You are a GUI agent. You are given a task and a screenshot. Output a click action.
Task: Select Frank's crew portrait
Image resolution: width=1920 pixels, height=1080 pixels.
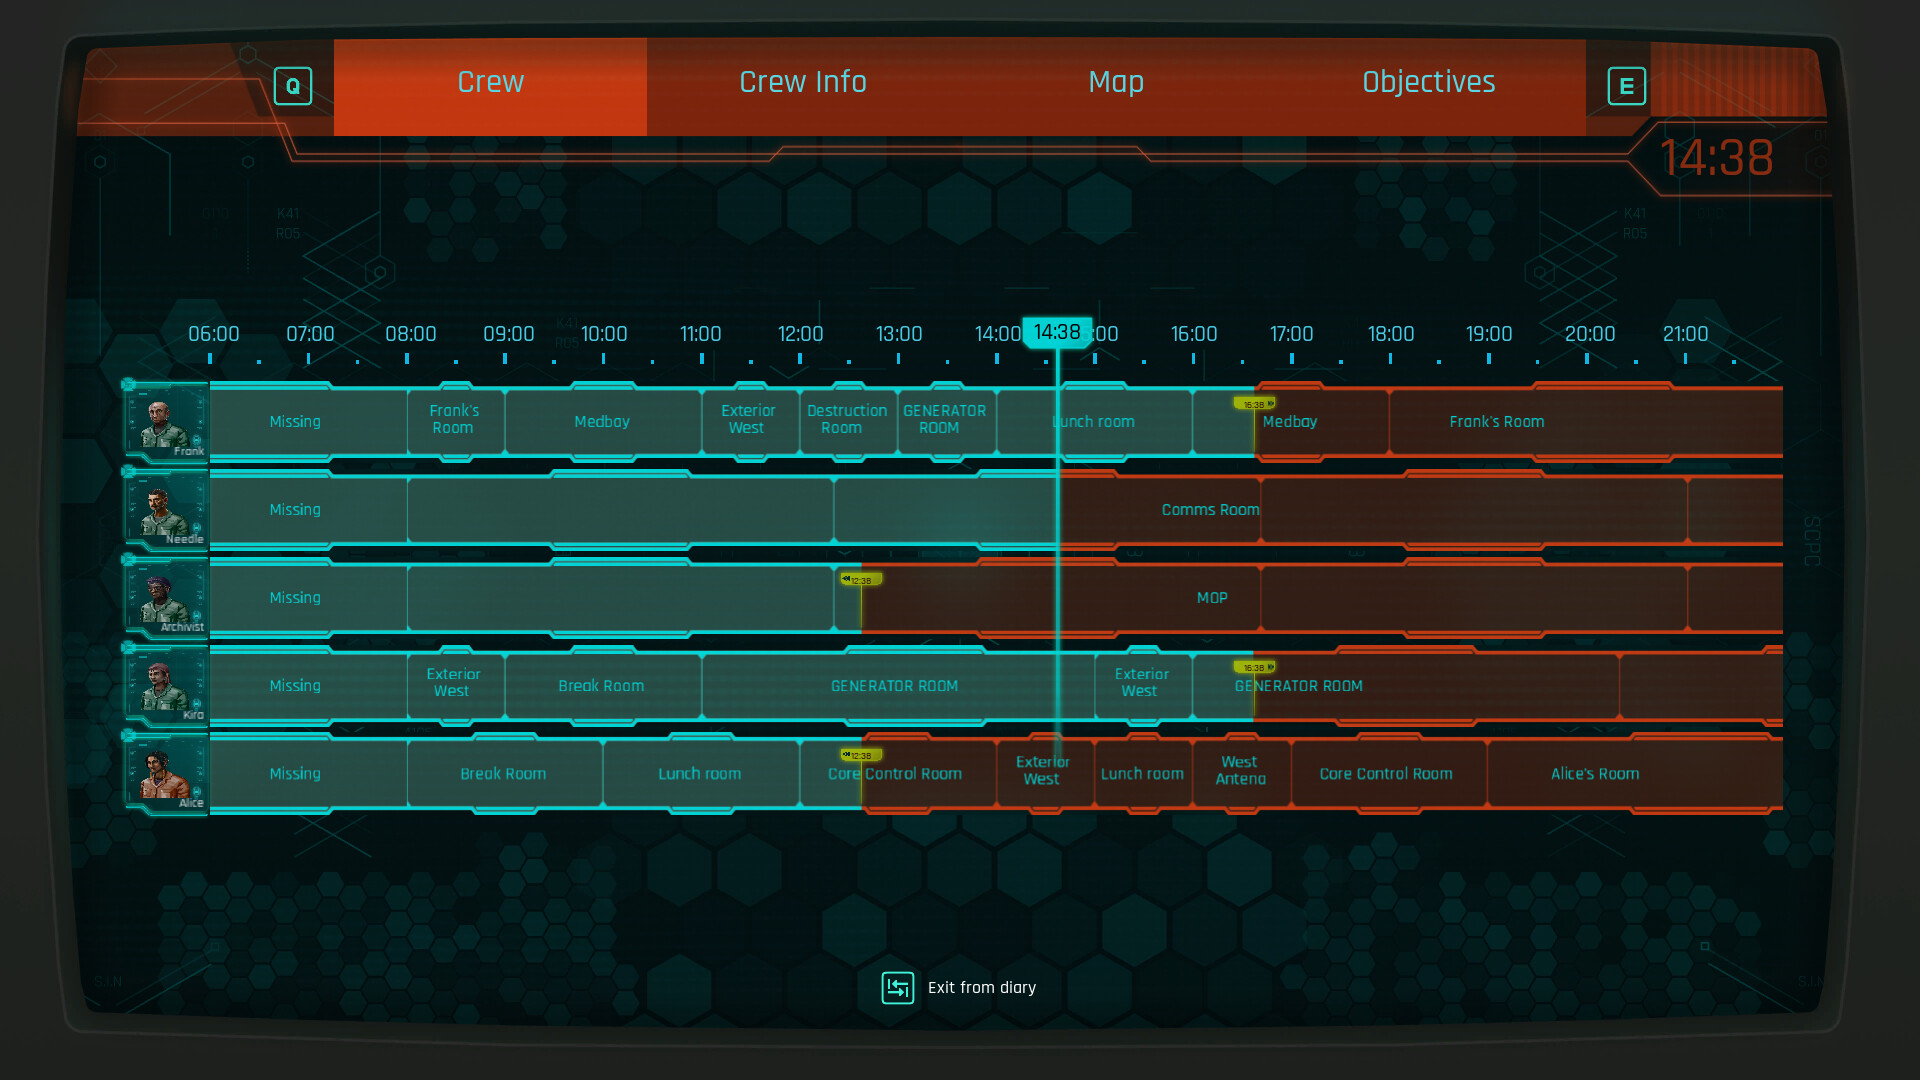(x=166, y=421)
